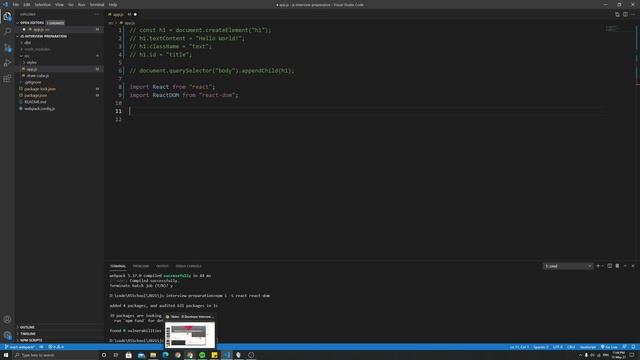Open the Help menu
Viewport: 640px width, 360px height.
click(113, 4)
